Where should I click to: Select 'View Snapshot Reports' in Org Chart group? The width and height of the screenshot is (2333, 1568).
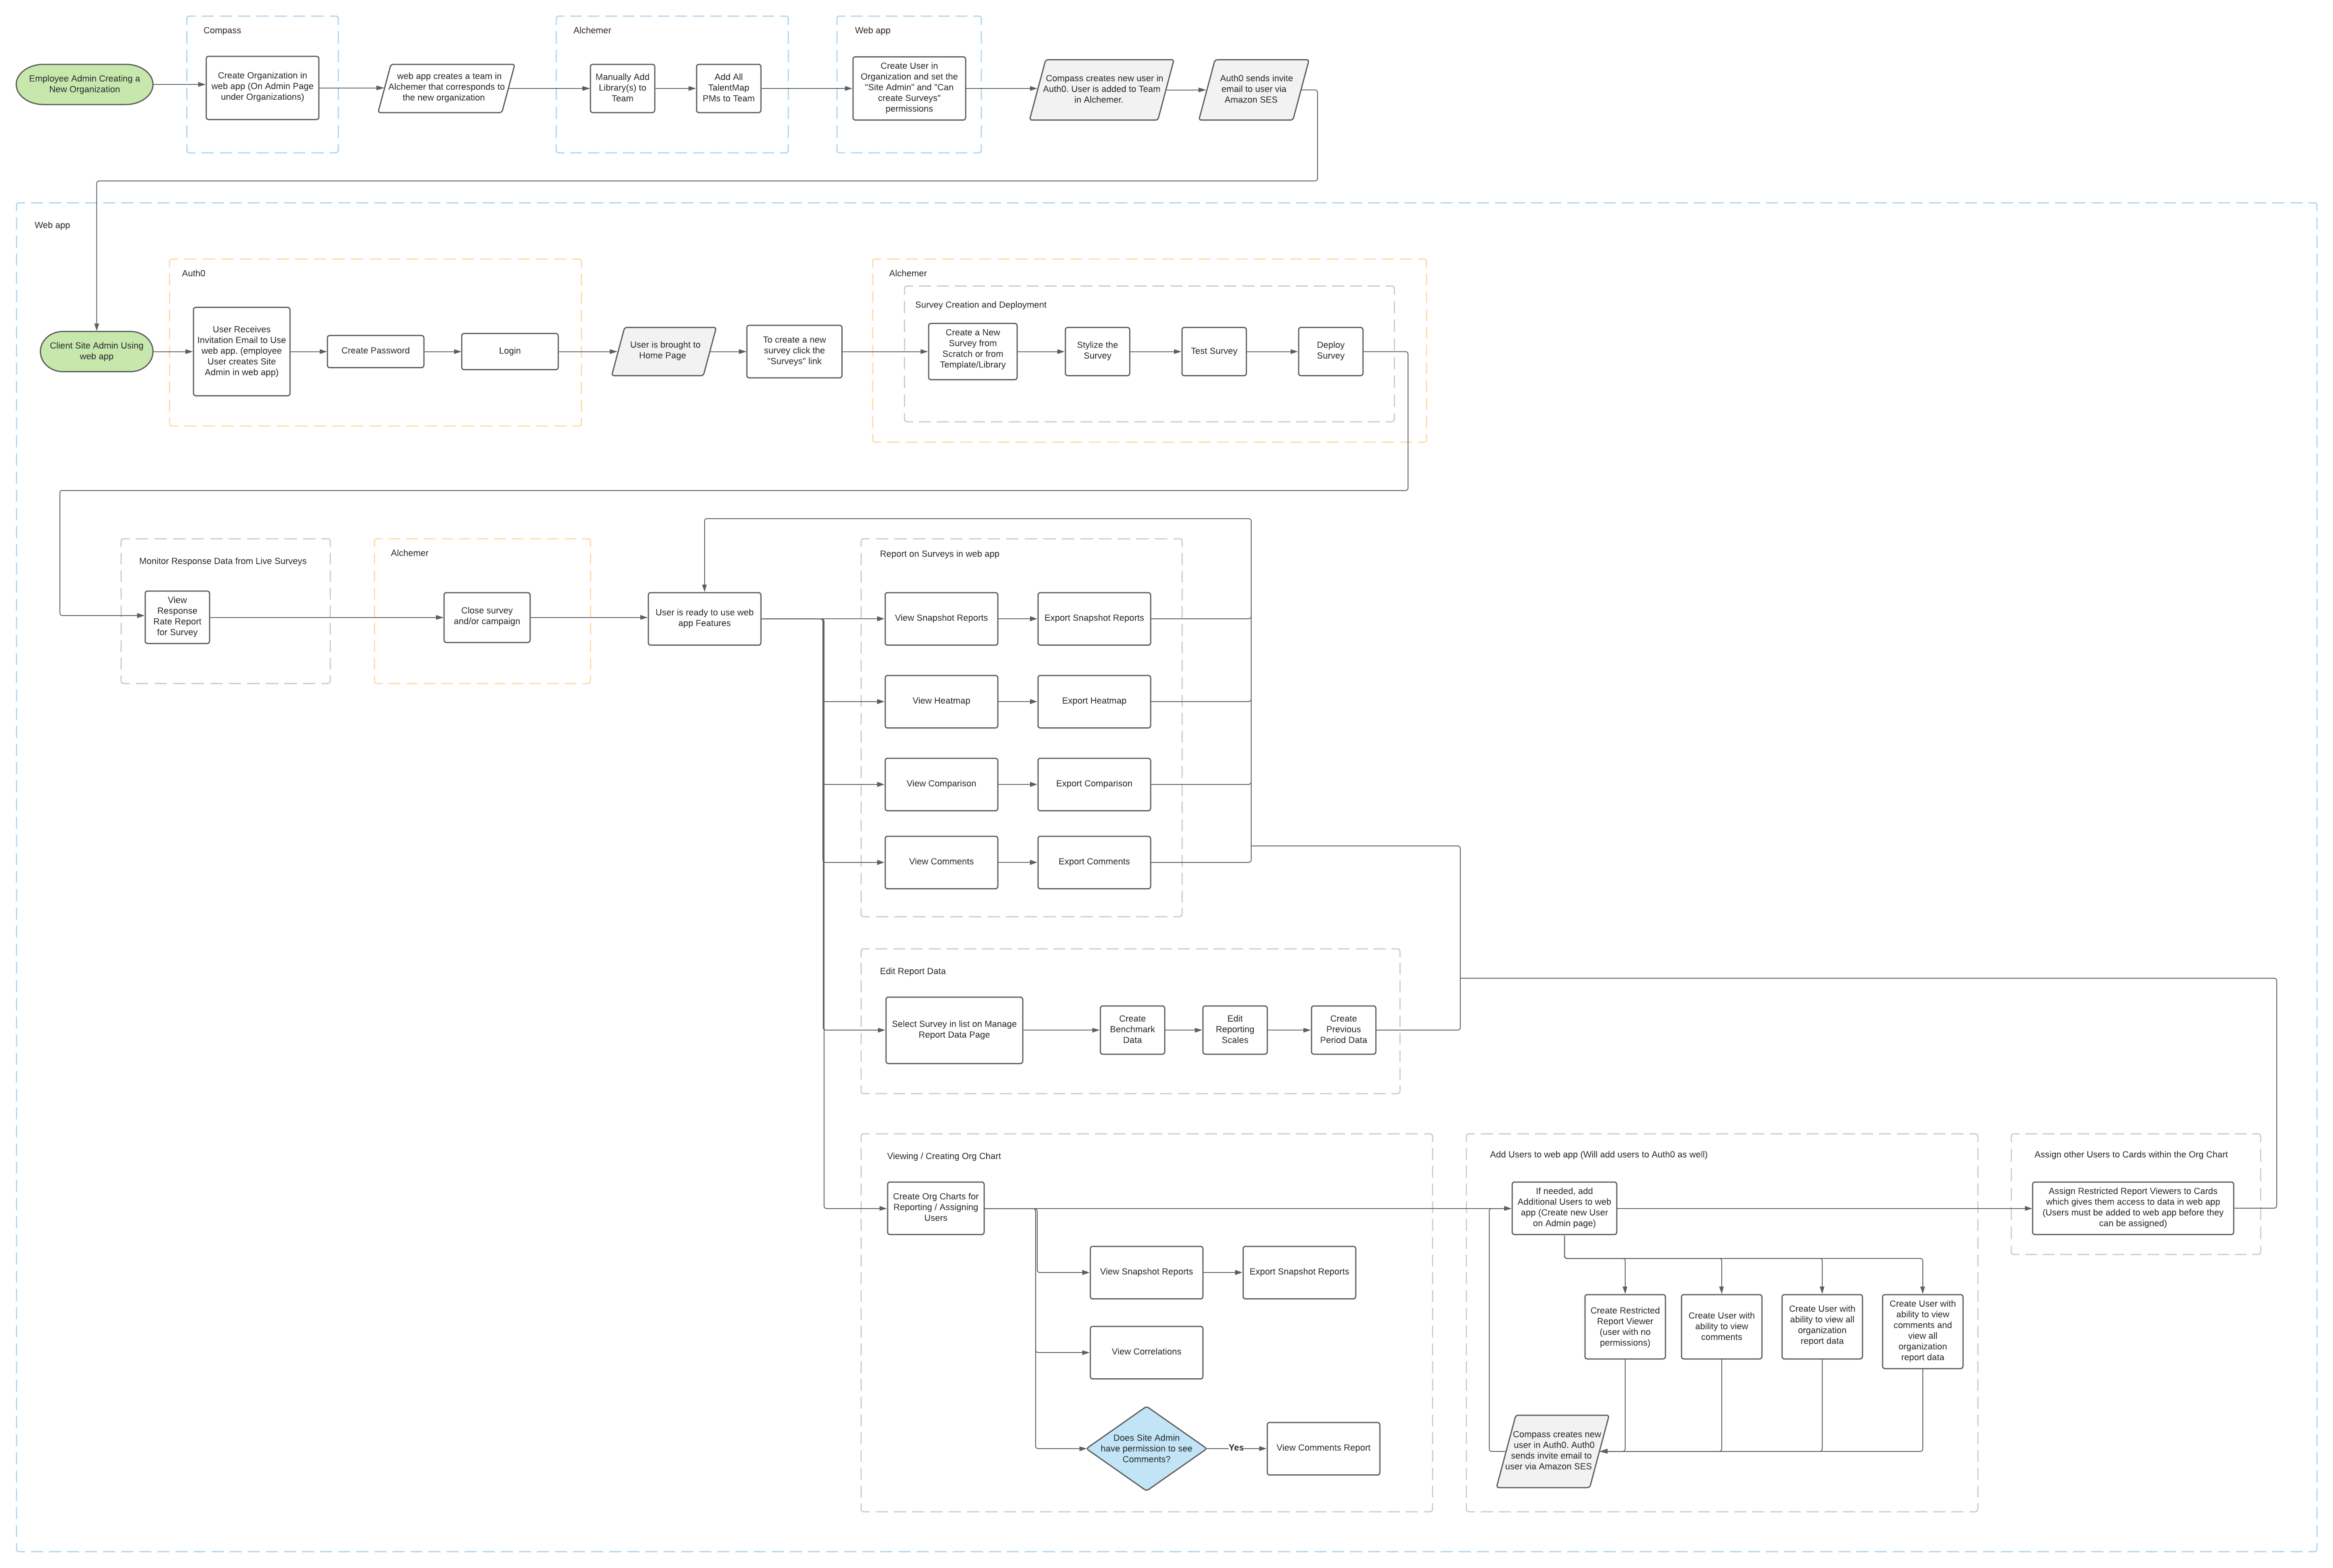tap(1146, 1272)
